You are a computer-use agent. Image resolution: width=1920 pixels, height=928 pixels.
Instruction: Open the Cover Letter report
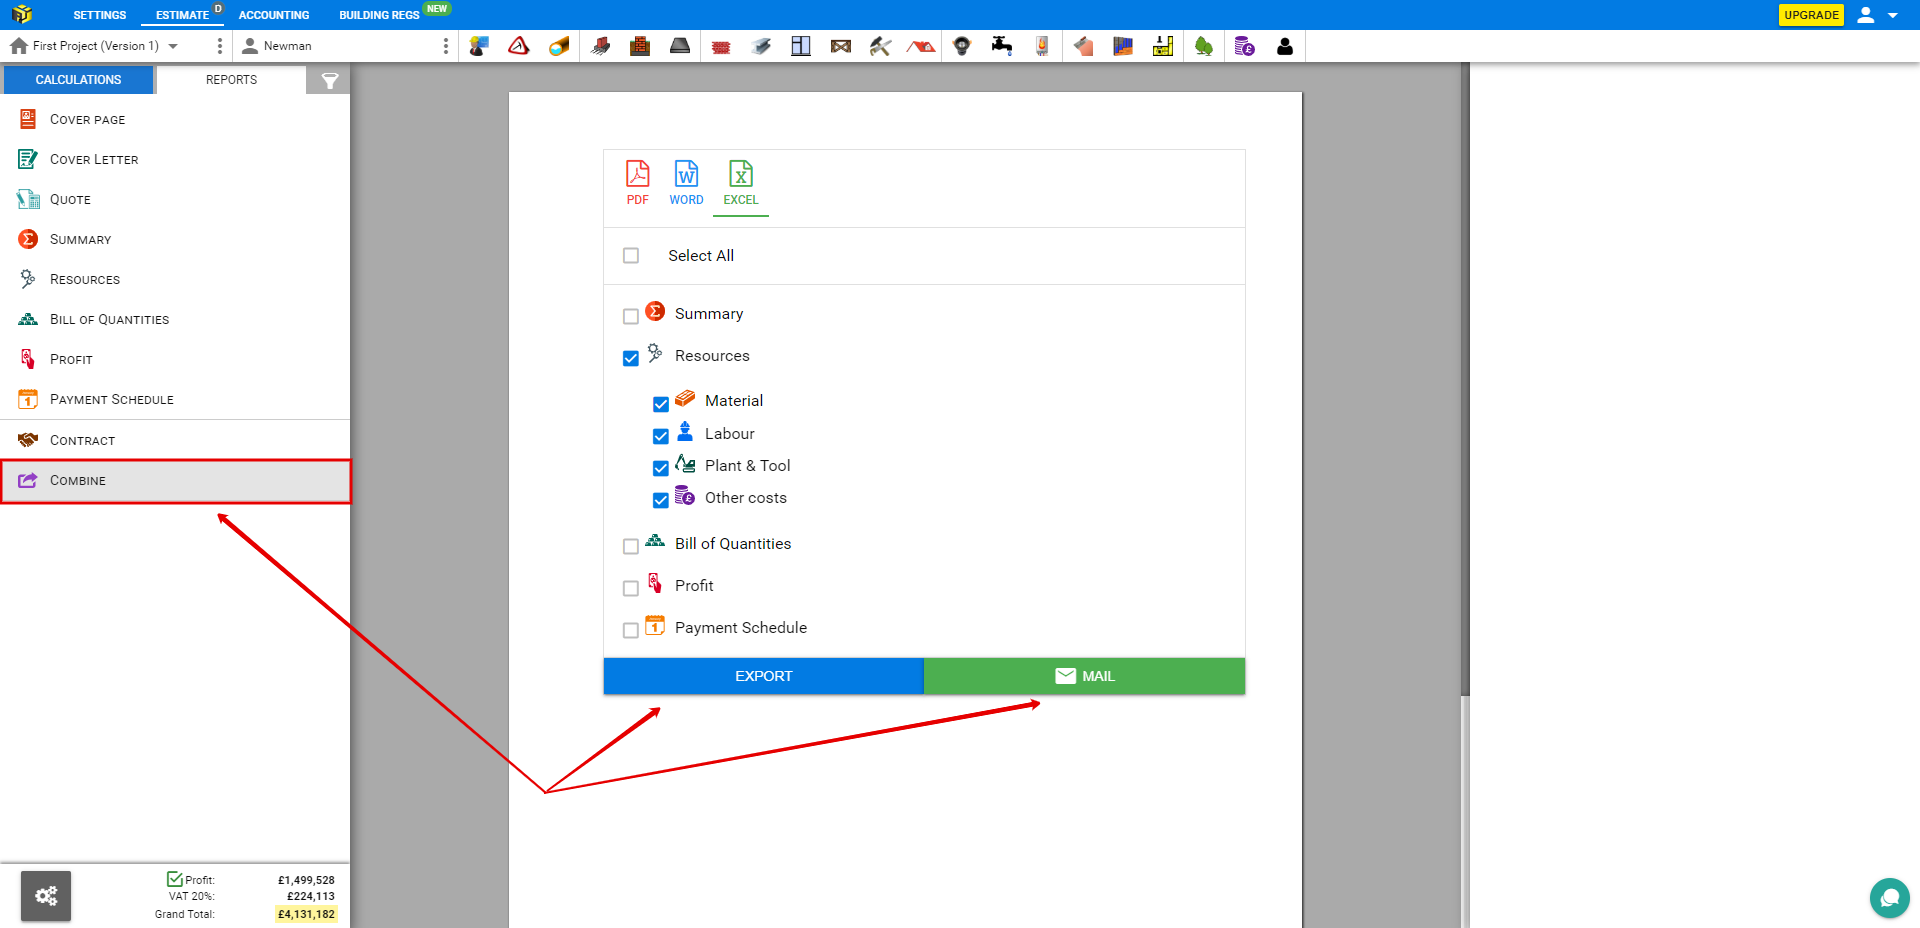tap(175, 159)
